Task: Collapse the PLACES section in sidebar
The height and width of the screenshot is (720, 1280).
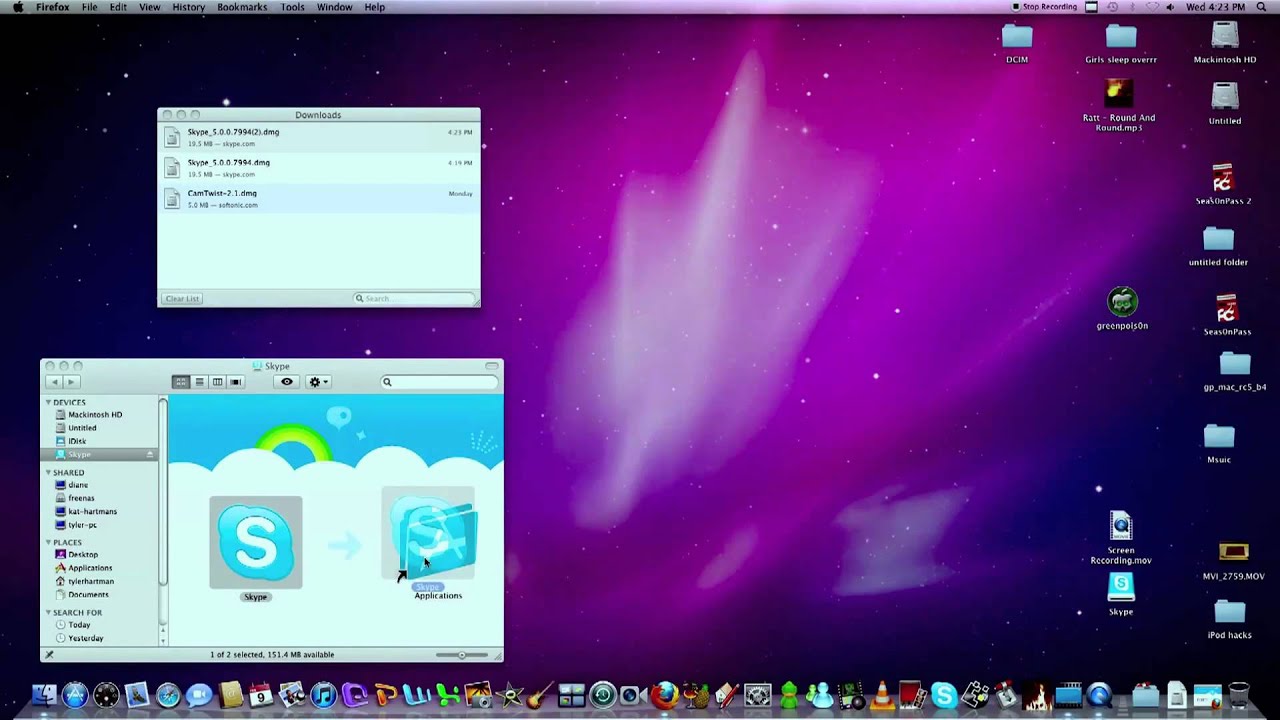Action: (x=48, y=542)
